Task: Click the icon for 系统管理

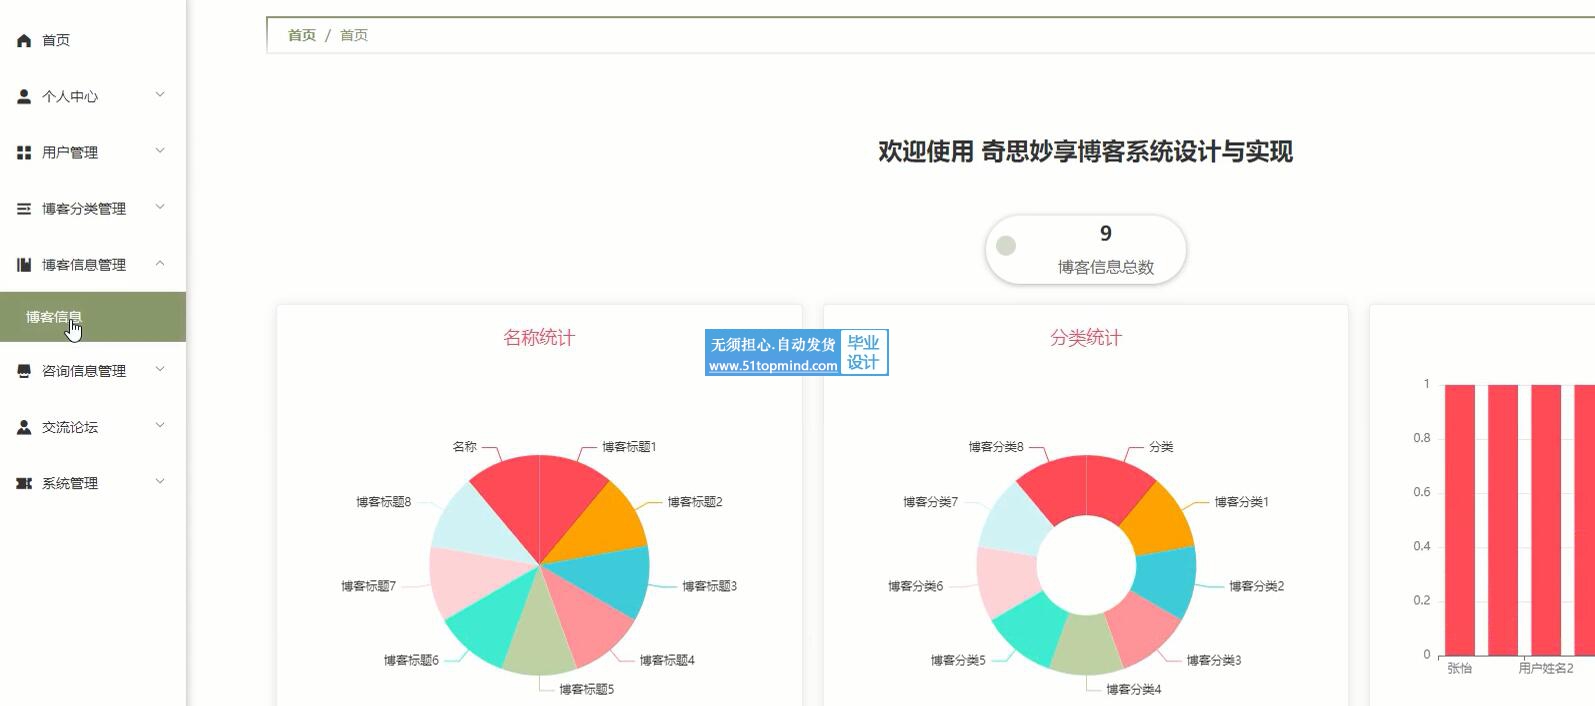Action: [x=24, y=483]
